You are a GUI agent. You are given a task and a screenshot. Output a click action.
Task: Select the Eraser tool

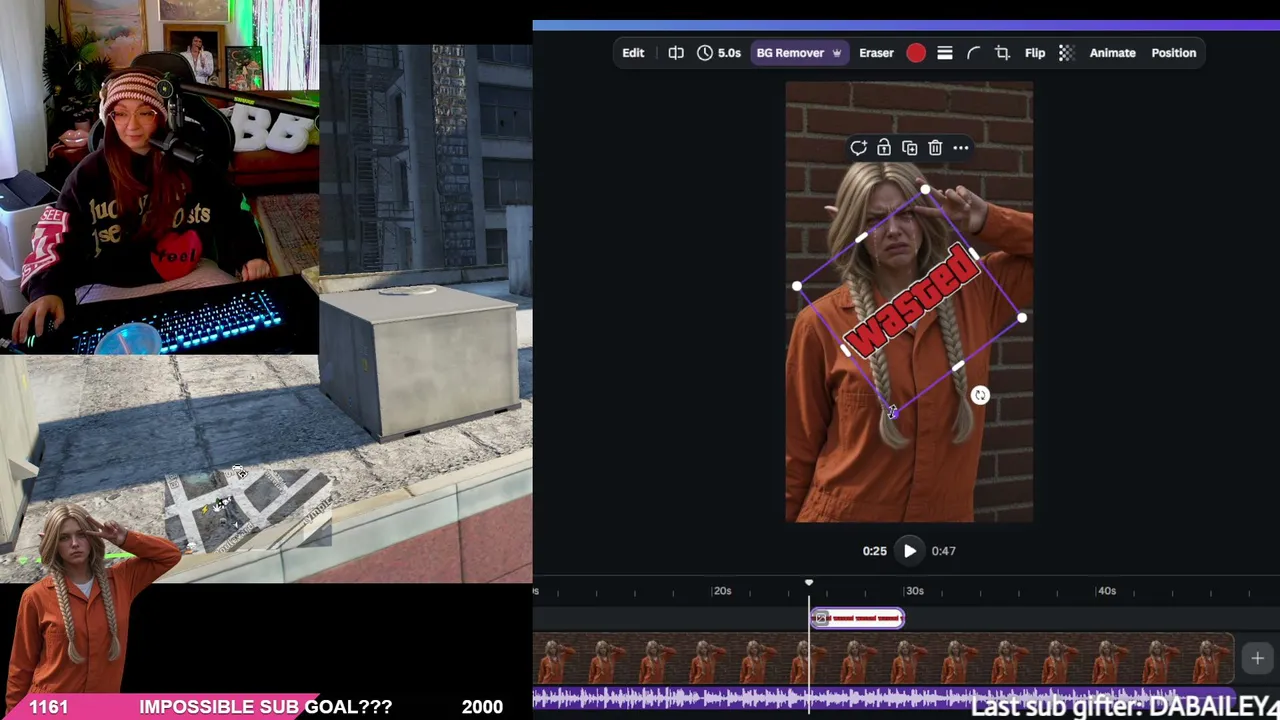pos(876,53)
